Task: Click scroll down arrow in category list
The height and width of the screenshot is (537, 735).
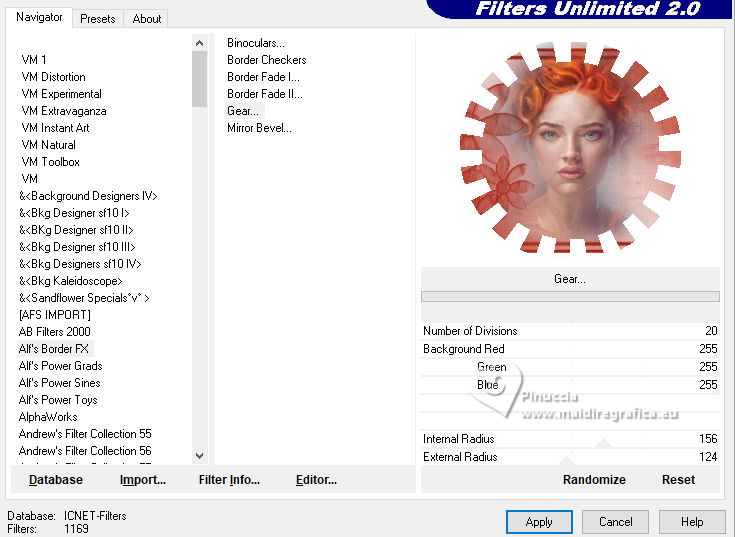Action: pos(199,455)
